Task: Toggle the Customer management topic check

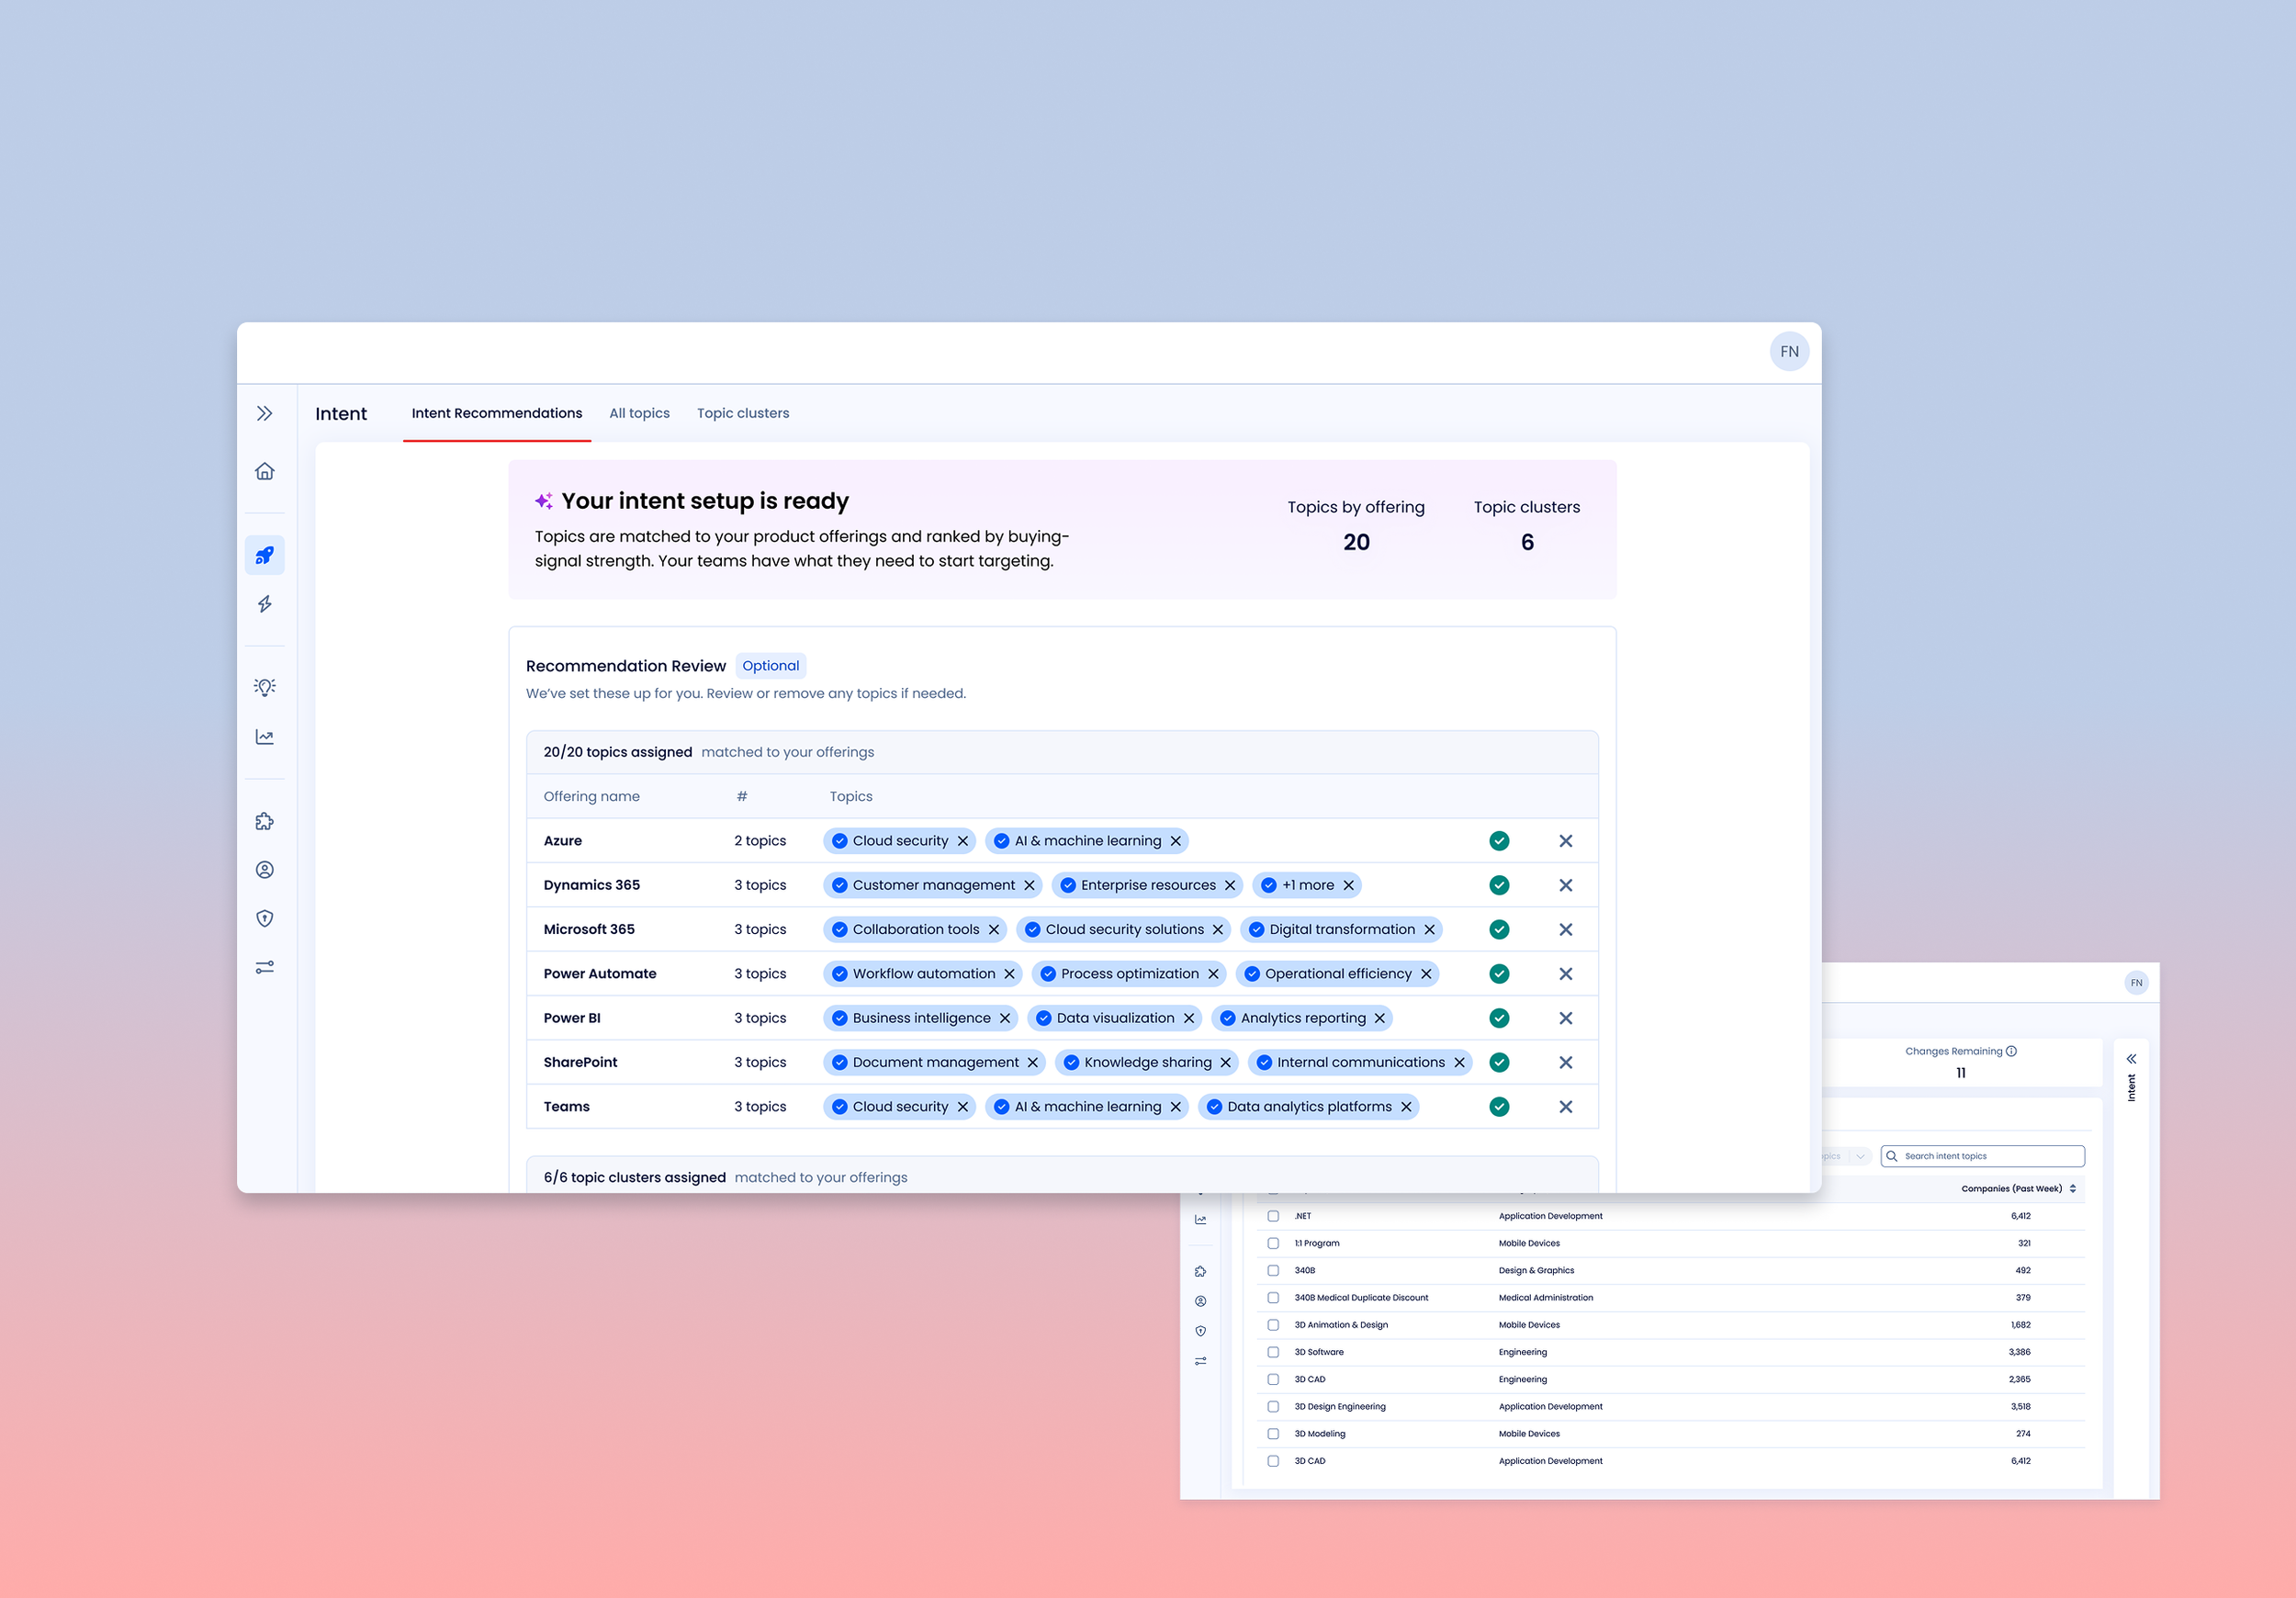Action: coord(839,885)
